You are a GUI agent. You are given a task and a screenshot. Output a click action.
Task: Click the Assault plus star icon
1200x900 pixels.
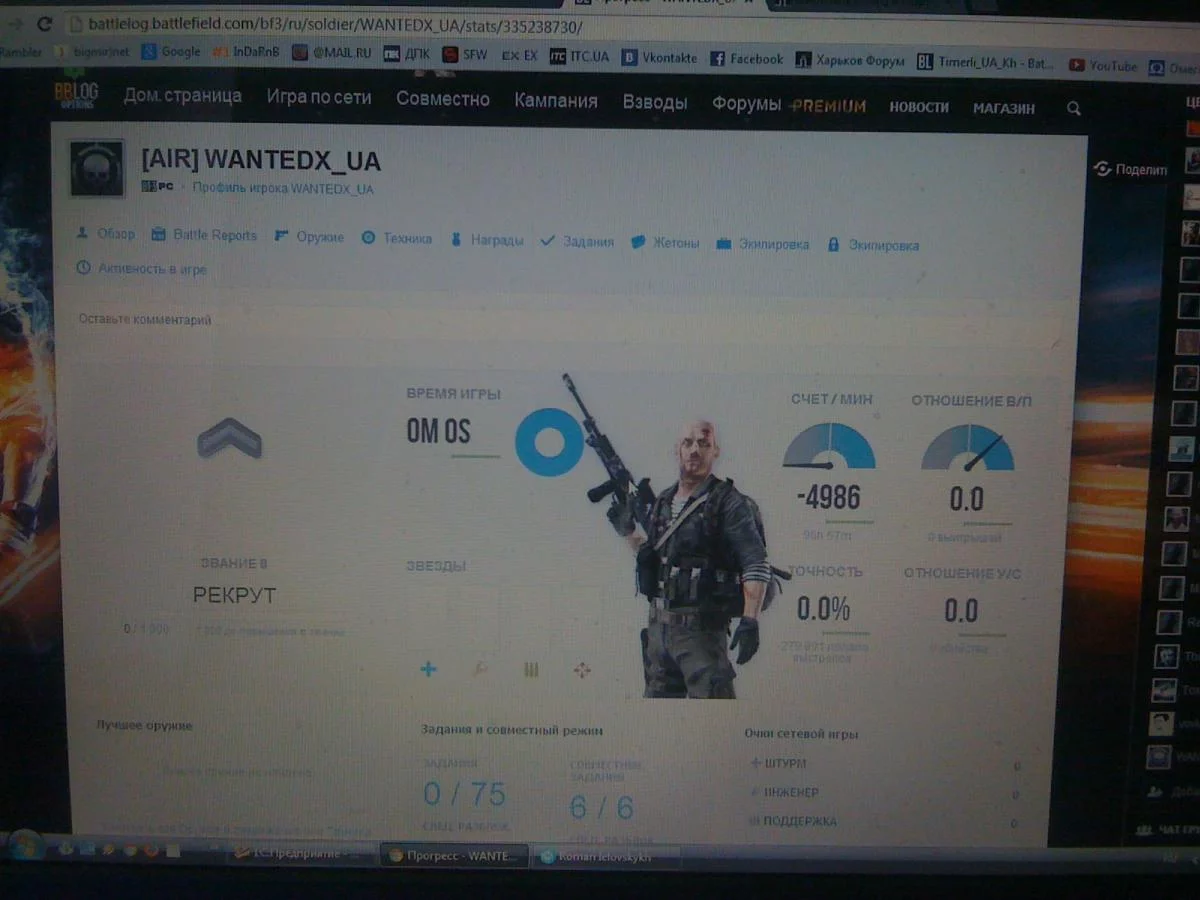click(x=428, y=669)
